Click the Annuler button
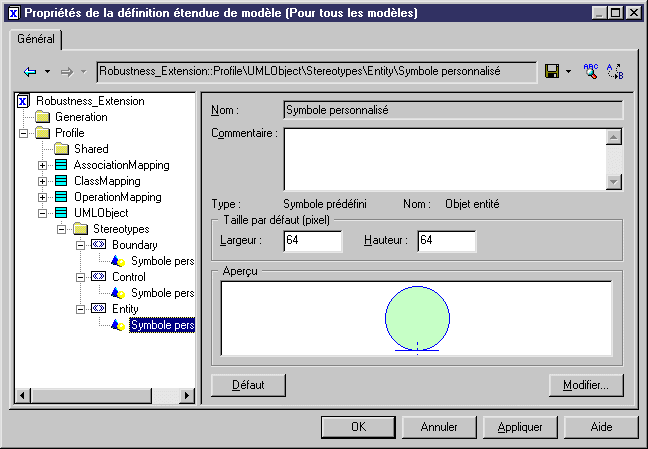 coord(439,427)
